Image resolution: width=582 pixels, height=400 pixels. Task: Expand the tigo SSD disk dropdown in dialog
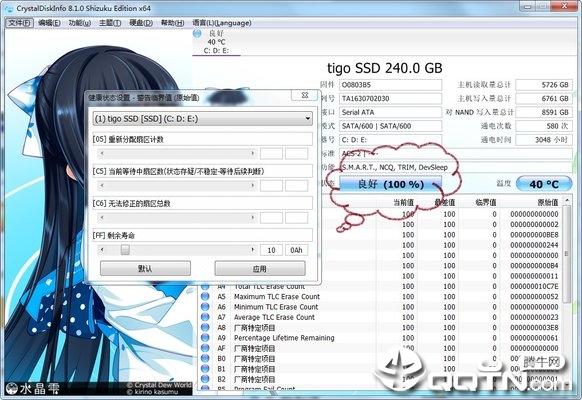click(x=202, y=119)
